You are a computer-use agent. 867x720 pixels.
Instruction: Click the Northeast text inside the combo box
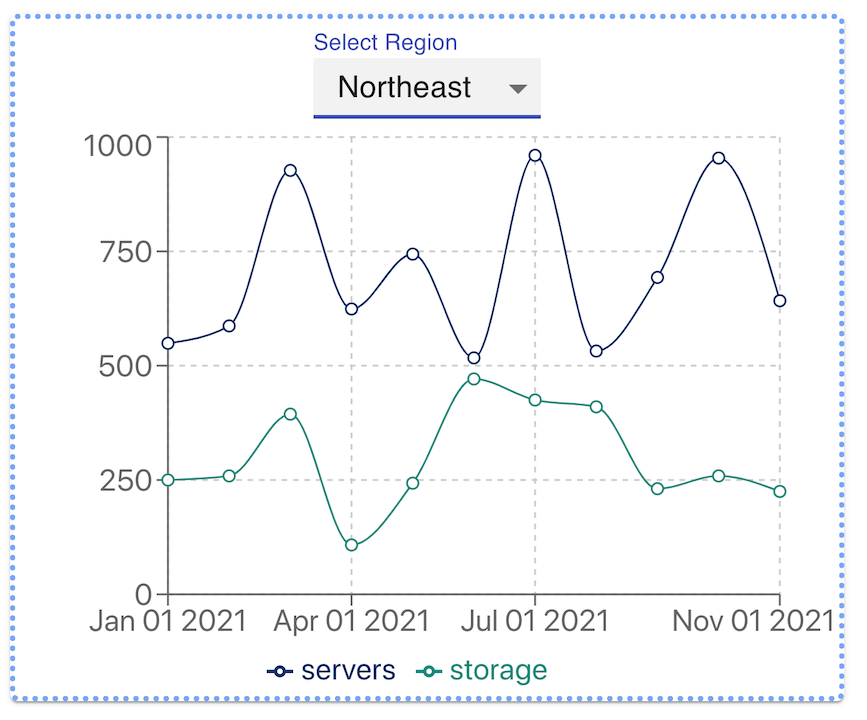[x=404, y=88]
